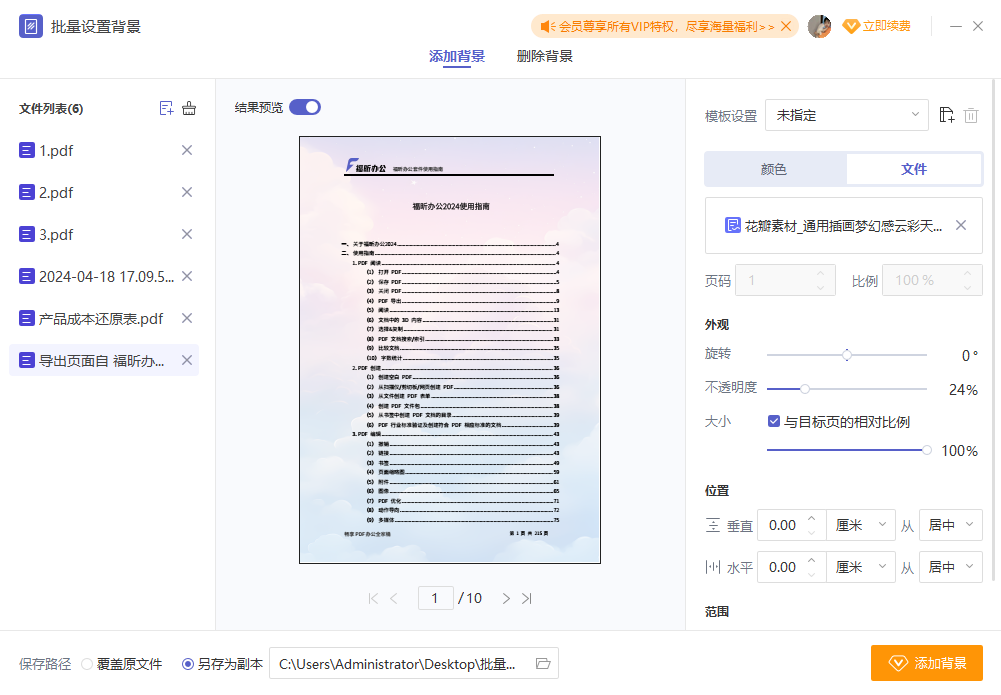1001x695 pixels.
Task: Open the 水平 unit 厘米 dropdown
Action: point(861,567)
